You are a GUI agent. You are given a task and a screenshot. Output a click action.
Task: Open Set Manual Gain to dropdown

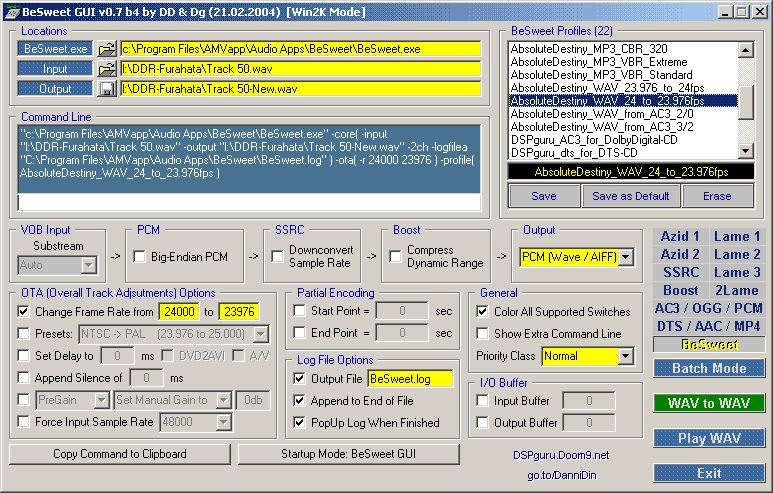tap(224, 400)
